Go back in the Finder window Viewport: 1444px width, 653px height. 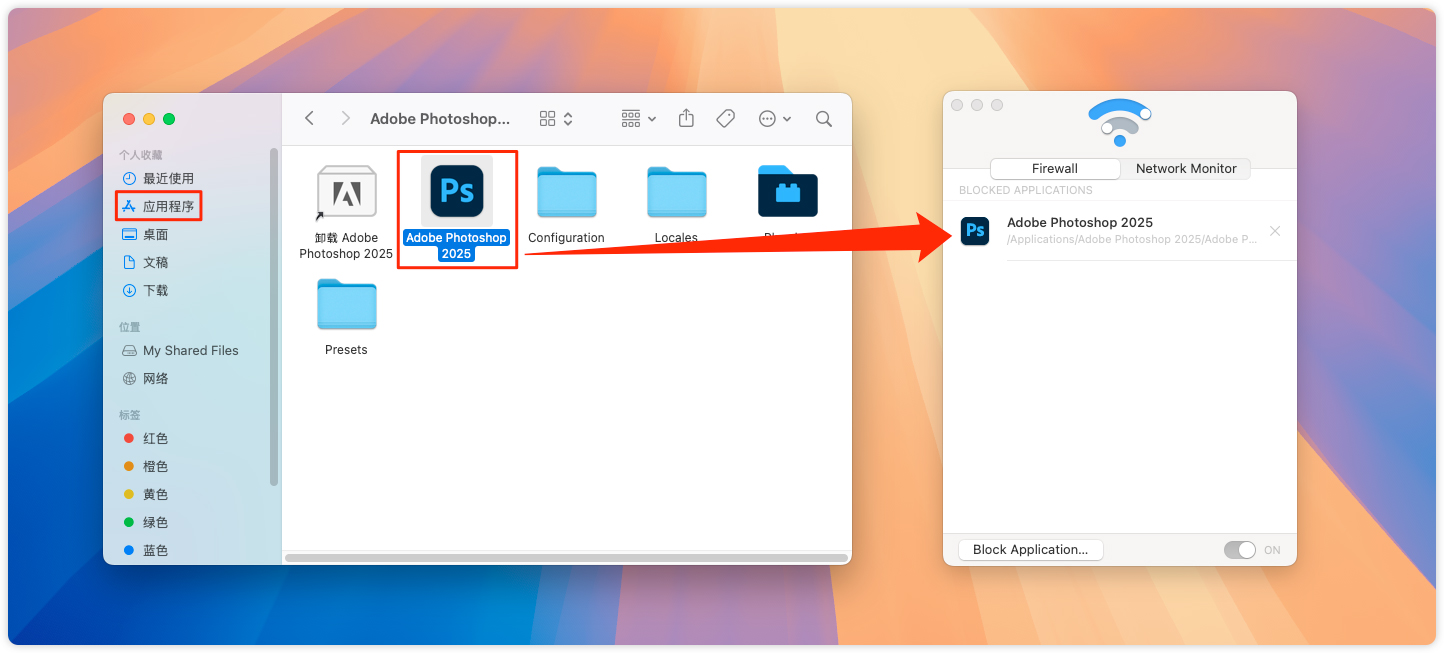(x=310, y=118)
